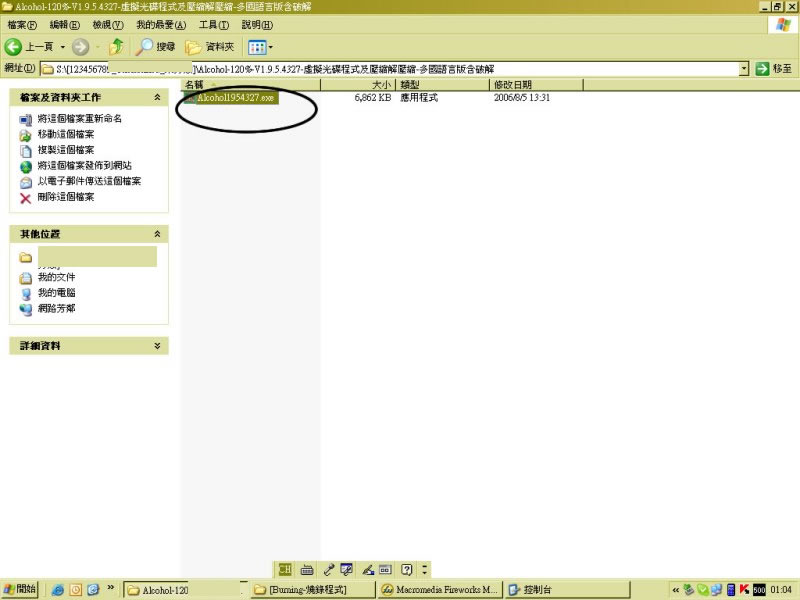This screenshot has width=800, height=600.
Task: Sort by the 大小 column header
Action: tap(358, 85)
